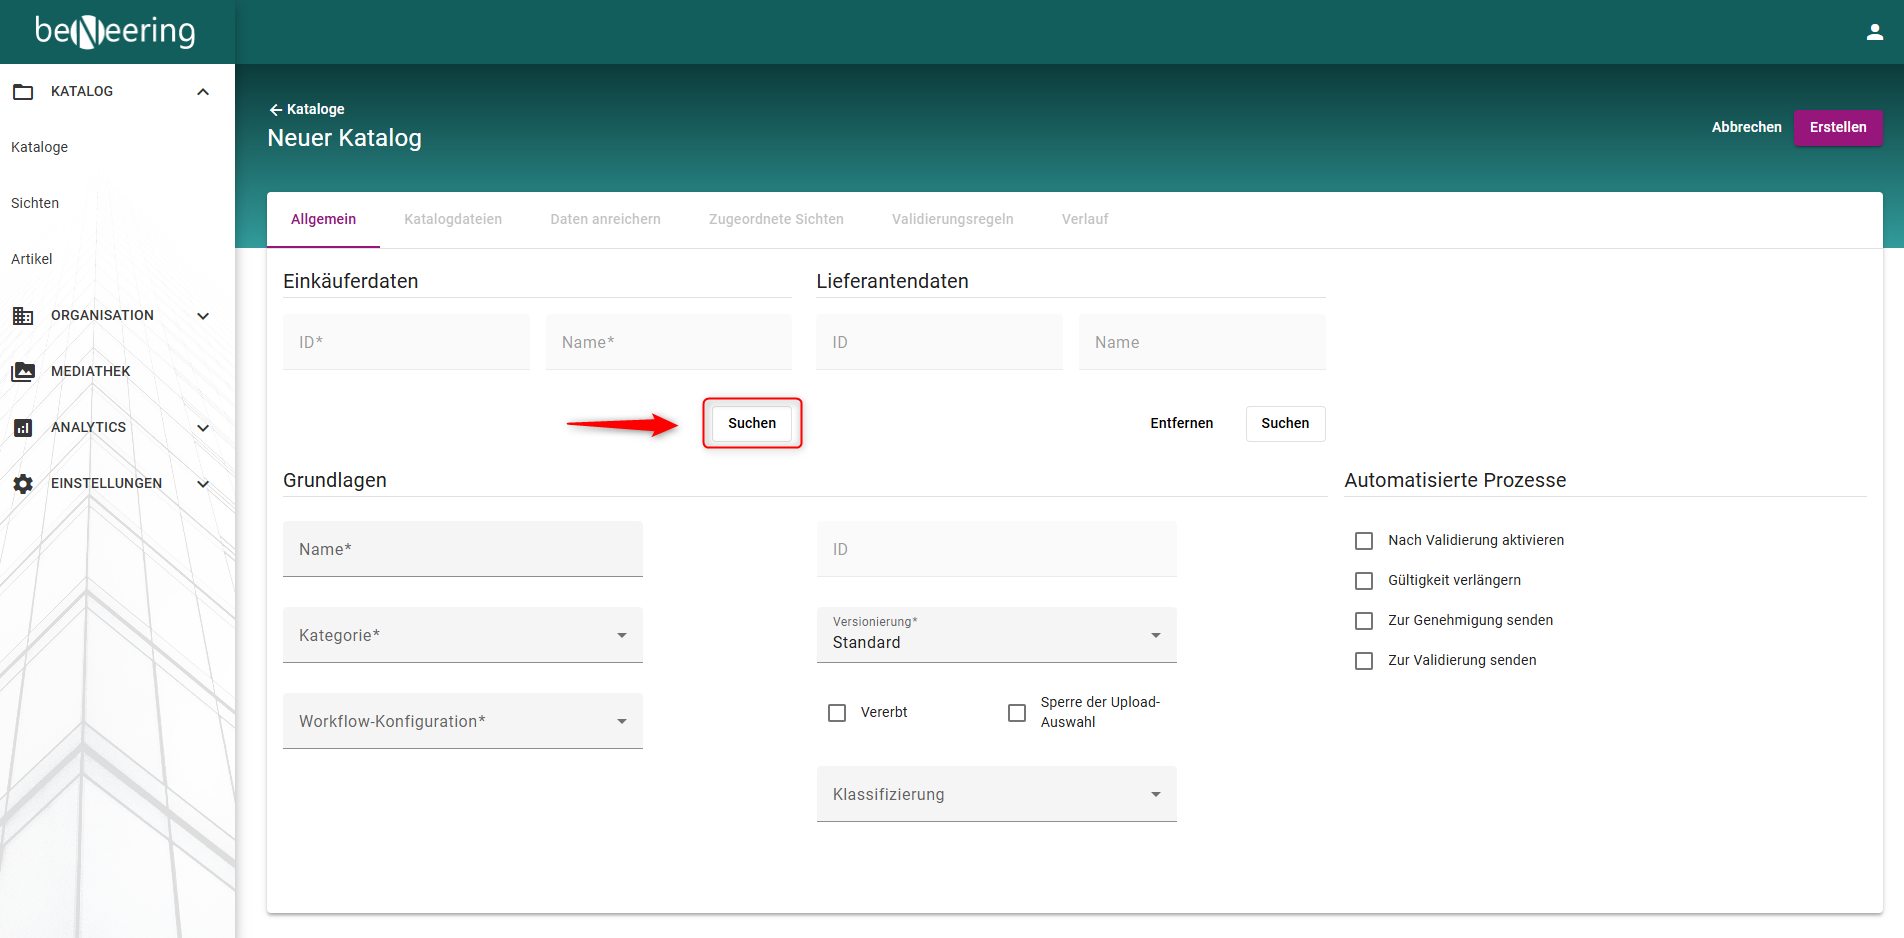The width and height of the screenshot is (1904, 938).
Task: Open the Kategorie dropdown
Action: (x=462, y=635)
